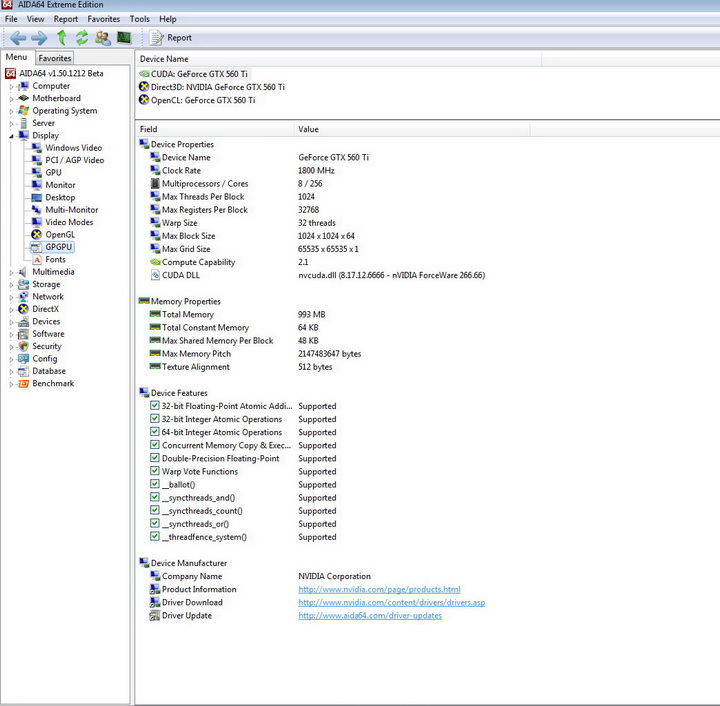Click the Config tree icon

(23, 359)
